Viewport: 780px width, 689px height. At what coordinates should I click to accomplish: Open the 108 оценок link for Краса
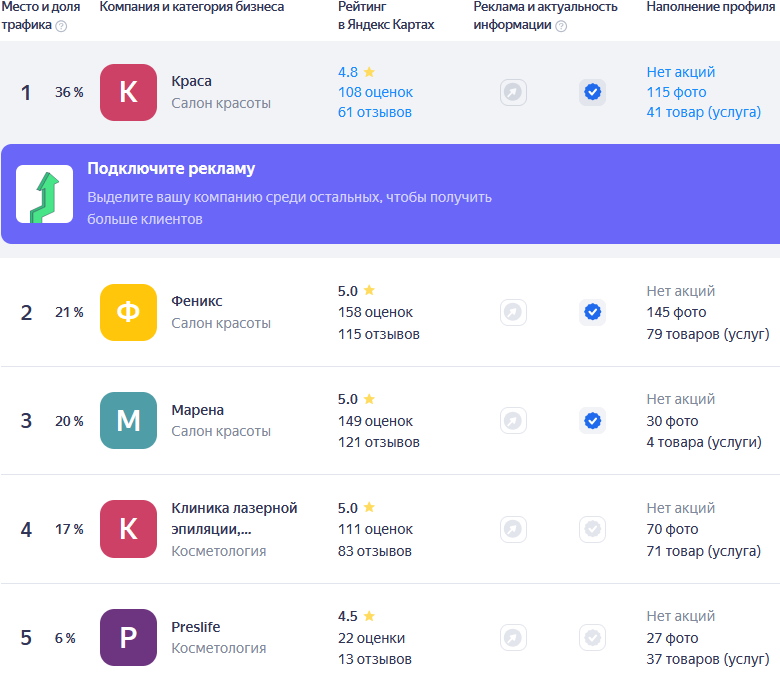375,92
